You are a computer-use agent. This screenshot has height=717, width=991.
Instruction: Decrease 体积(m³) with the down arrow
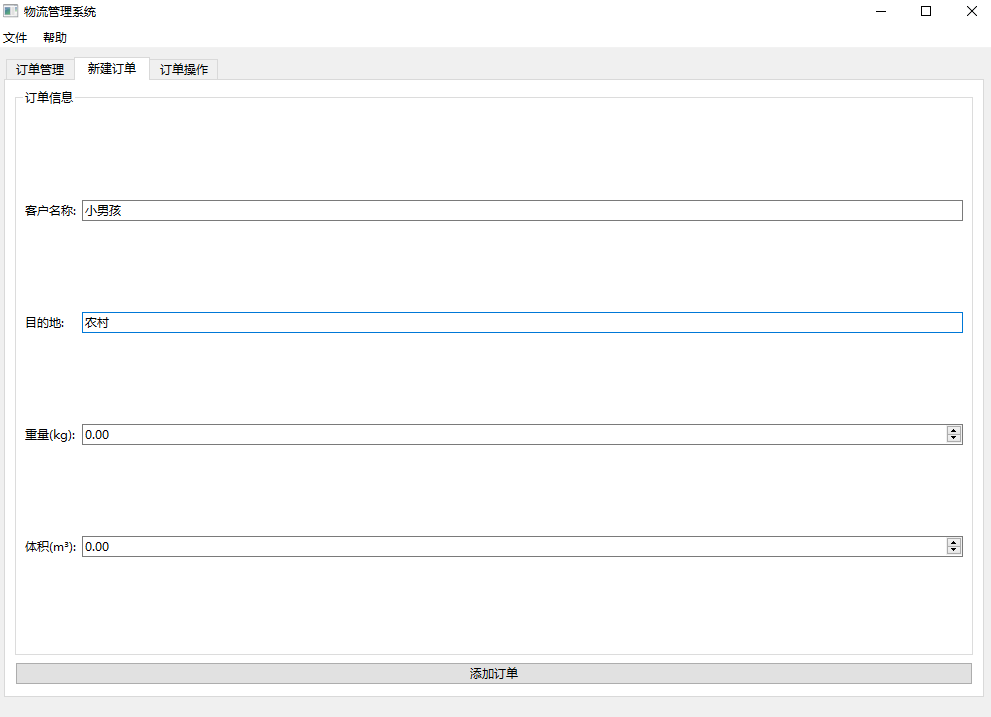click(954, 551)
